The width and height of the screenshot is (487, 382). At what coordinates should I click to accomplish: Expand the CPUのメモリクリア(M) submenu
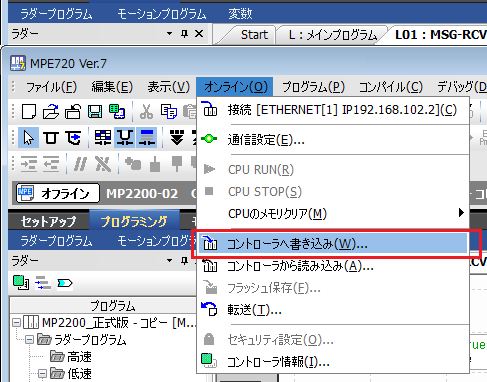[333, 213]
